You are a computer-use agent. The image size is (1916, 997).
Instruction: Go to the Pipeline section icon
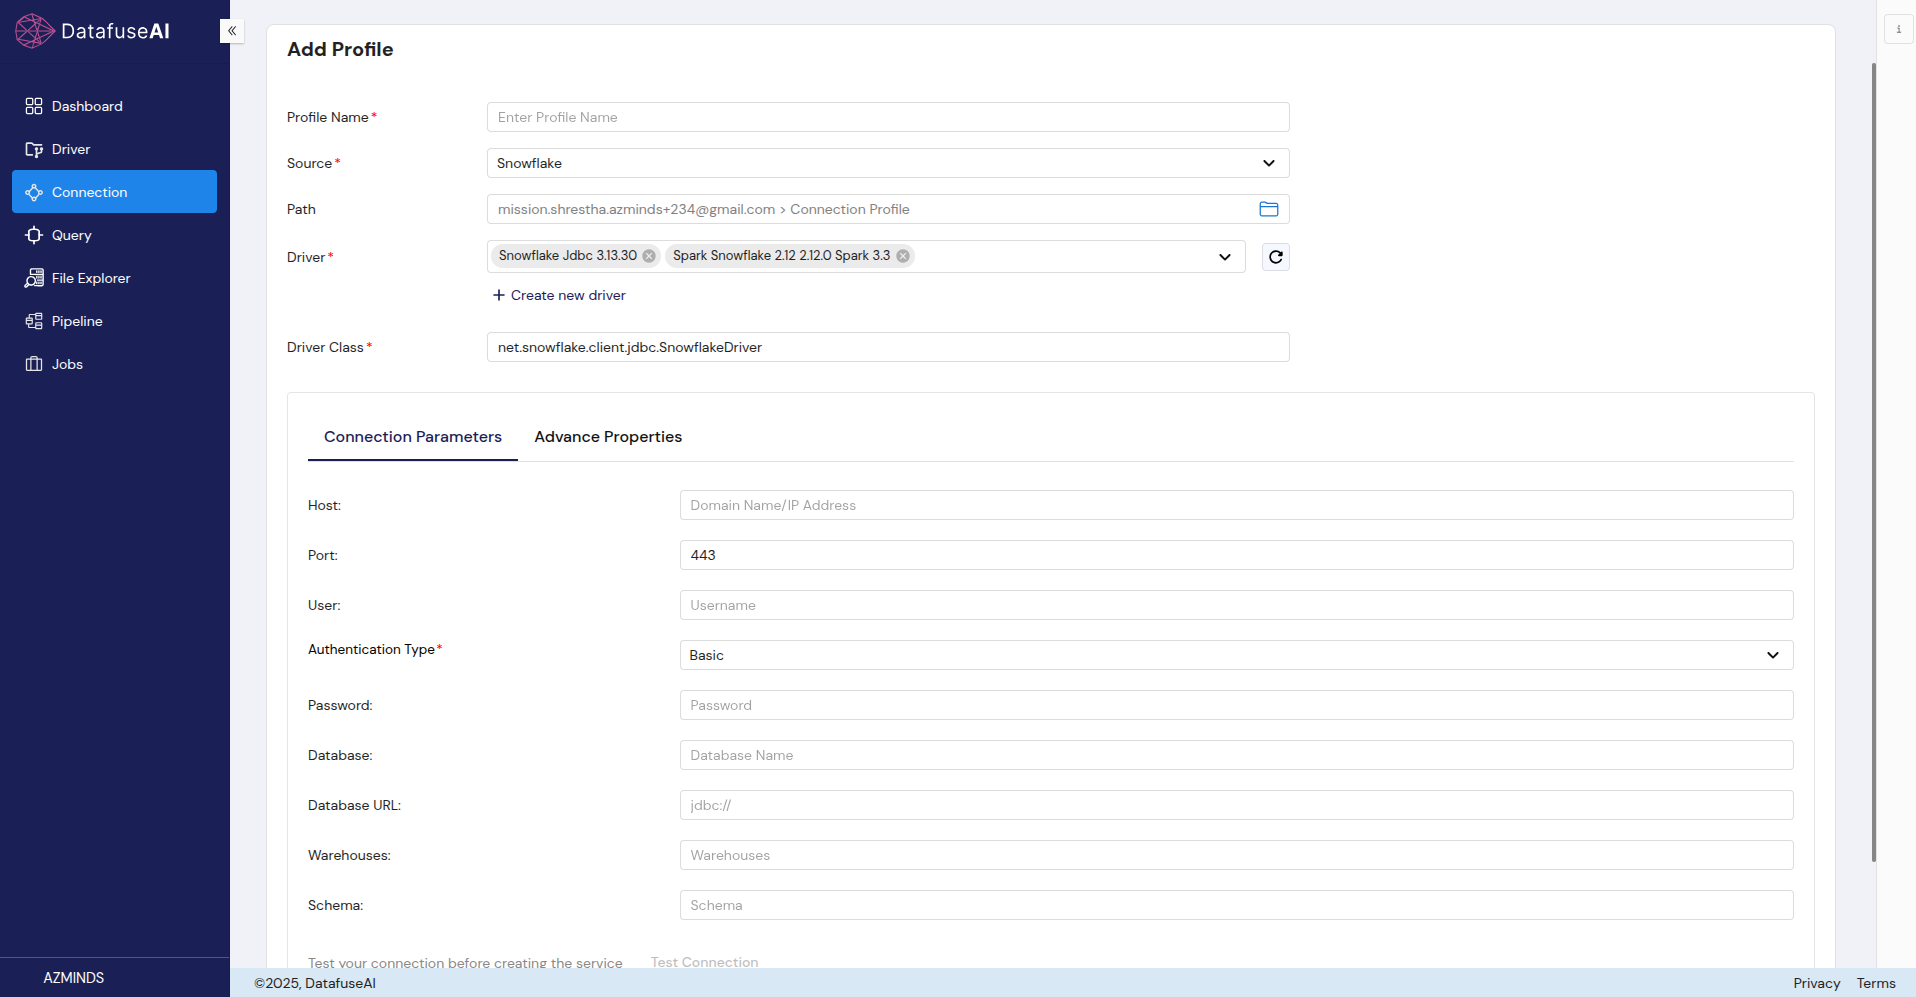coord(34,321)
